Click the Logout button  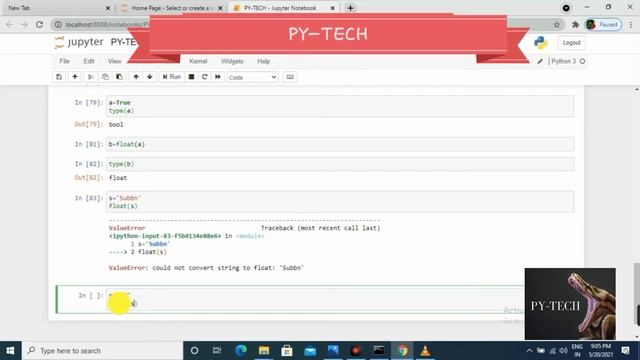tap(571, 42)
